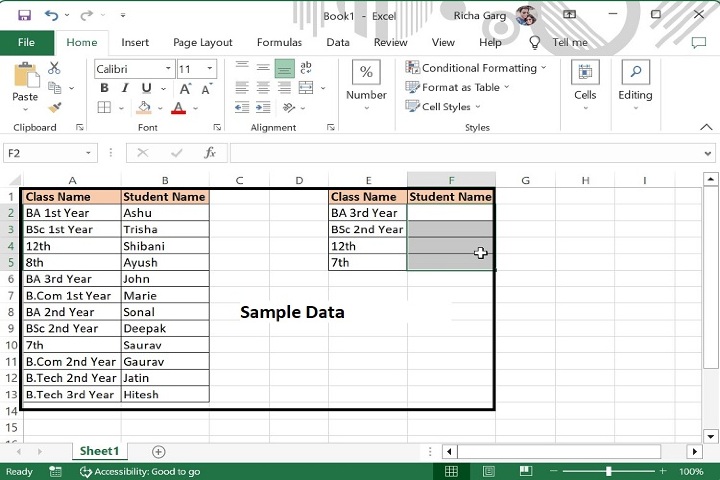Click Increase Indent icon

tap(263, 107)
